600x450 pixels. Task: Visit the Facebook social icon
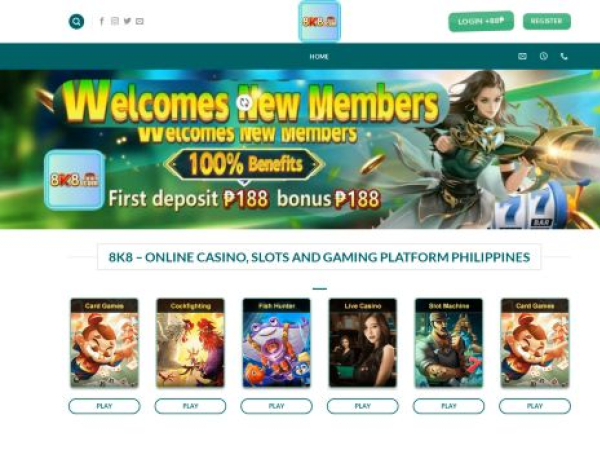tap(101, 21)
